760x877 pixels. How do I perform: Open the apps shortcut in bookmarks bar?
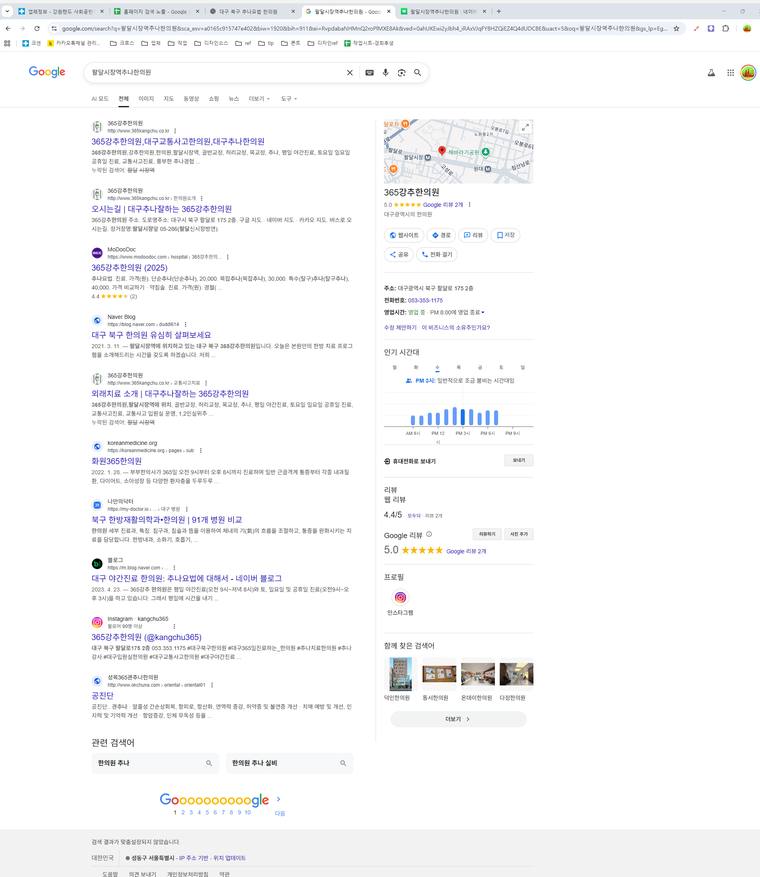[7, 43]
